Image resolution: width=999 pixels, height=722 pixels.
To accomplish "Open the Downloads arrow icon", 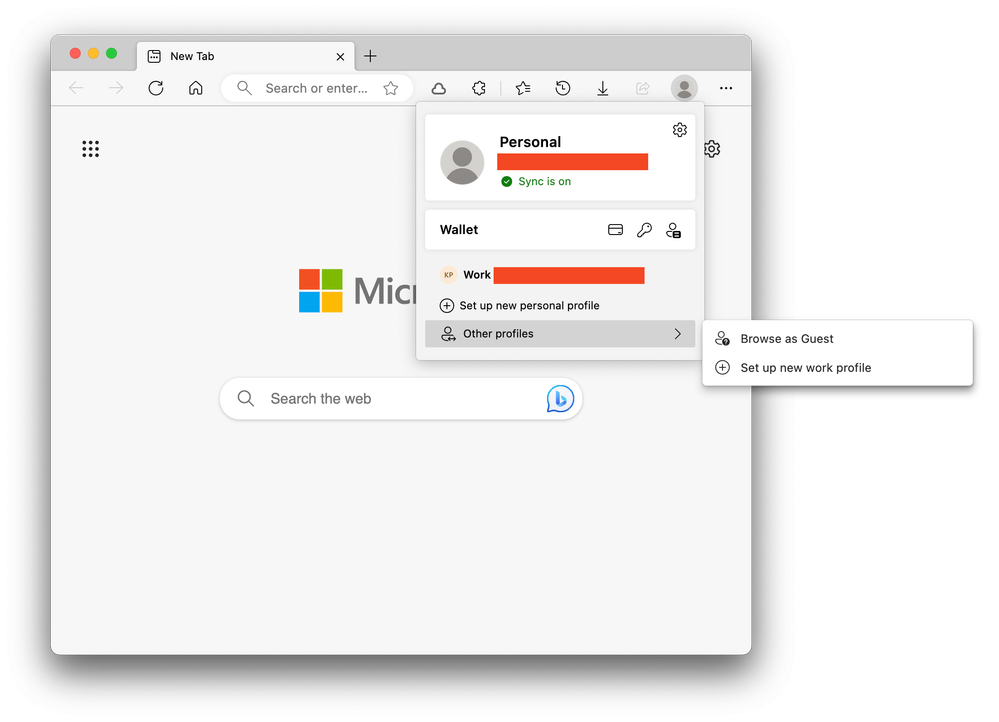I will click(x=603, y=89).
